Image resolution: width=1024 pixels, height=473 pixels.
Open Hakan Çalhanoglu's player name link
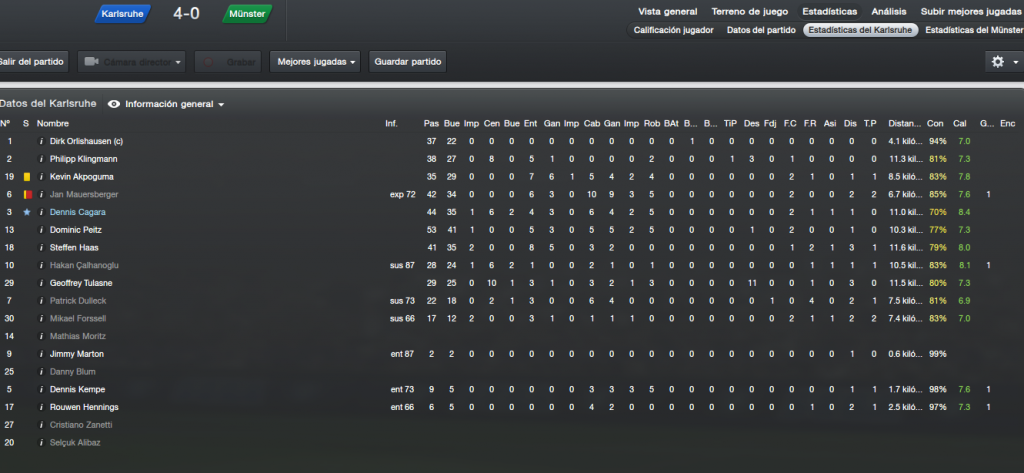[x=84, y=265]
